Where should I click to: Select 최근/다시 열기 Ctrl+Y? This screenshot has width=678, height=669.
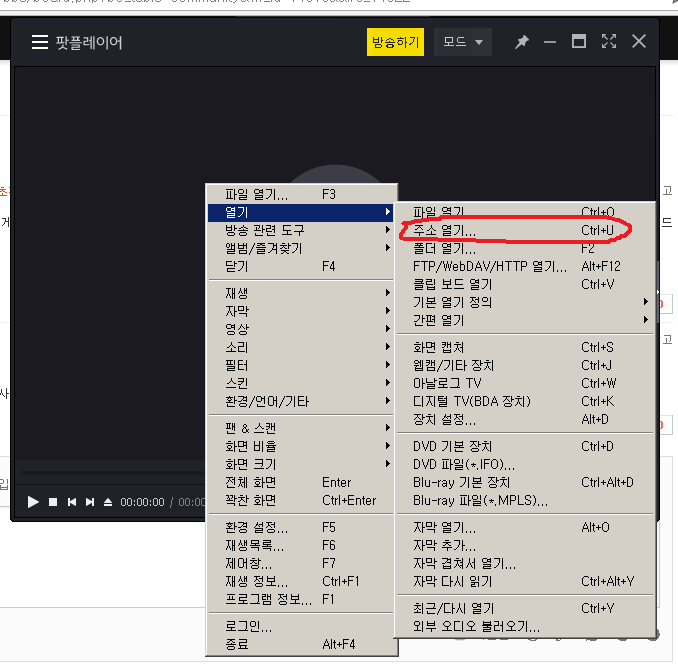(x=524, y=608)
